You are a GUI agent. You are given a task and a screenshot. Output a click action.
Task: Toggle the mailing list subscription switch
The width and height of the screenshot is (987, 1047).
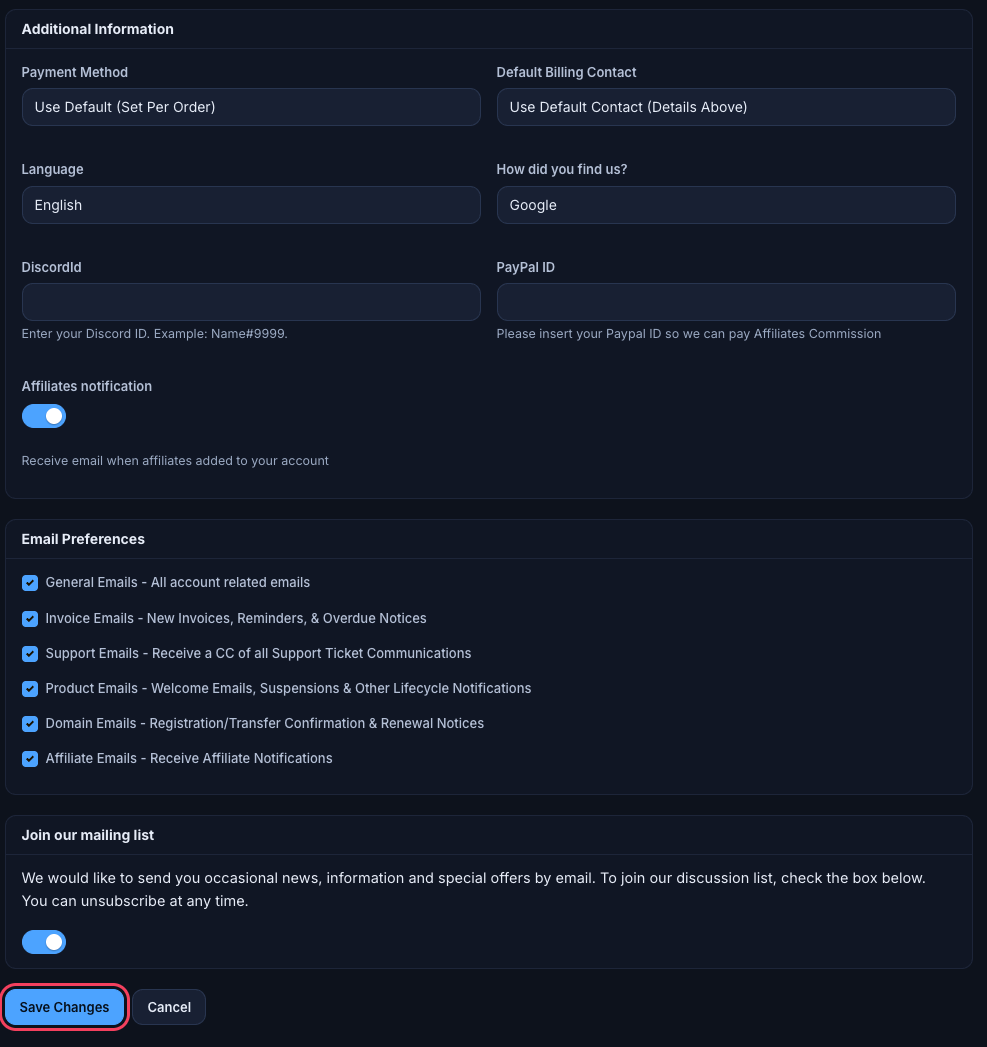[x=44, y=942]
